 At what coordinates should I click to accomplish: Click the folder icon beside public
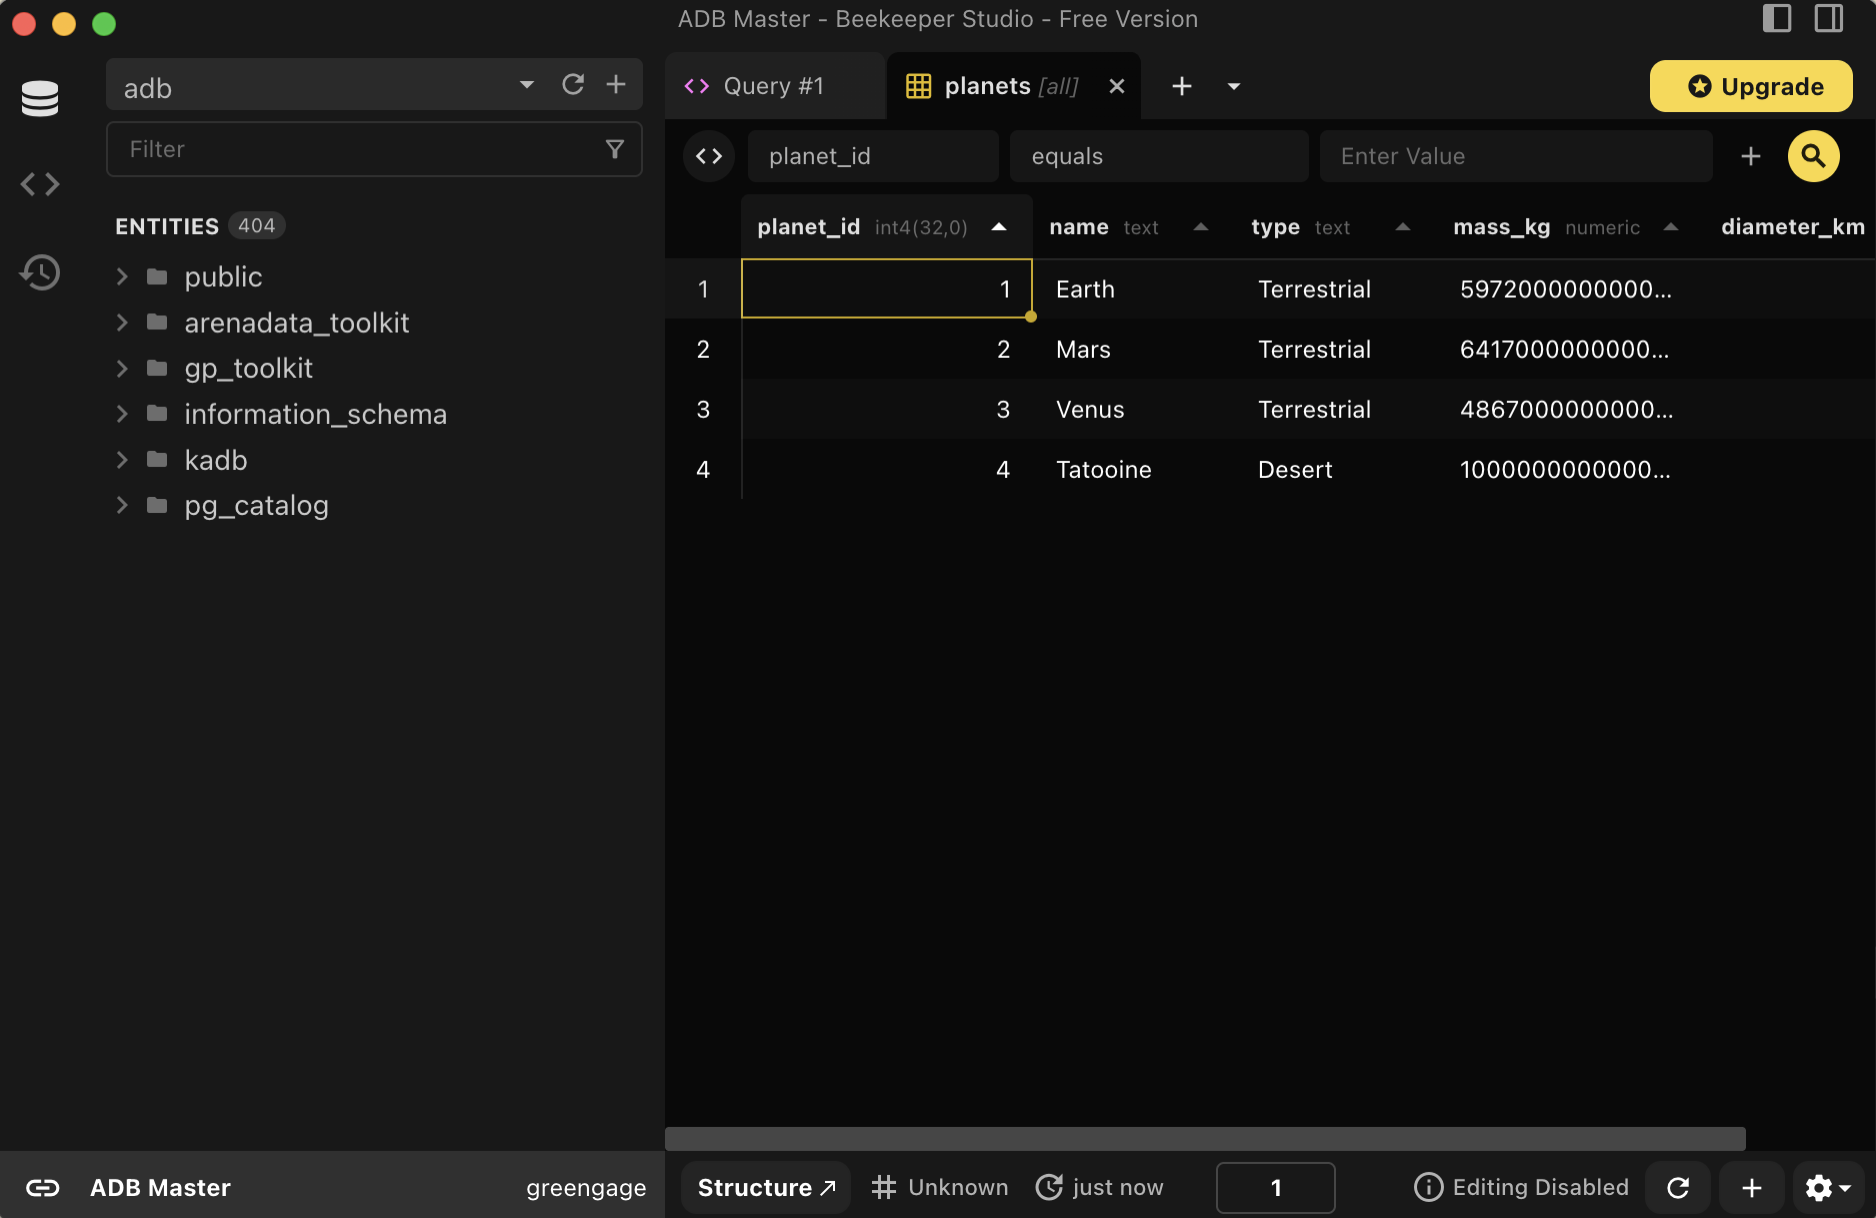[x=157, y=277]
